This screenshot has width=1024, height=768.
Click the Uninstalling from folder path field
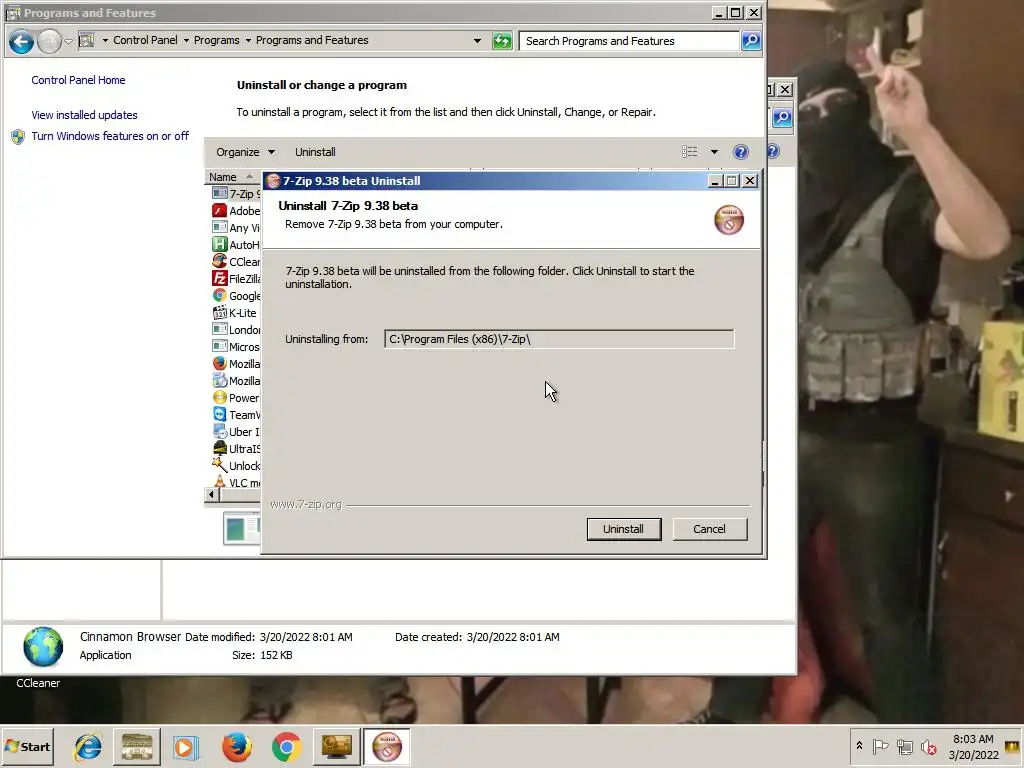pyautogui.click(x=559, y=339)
